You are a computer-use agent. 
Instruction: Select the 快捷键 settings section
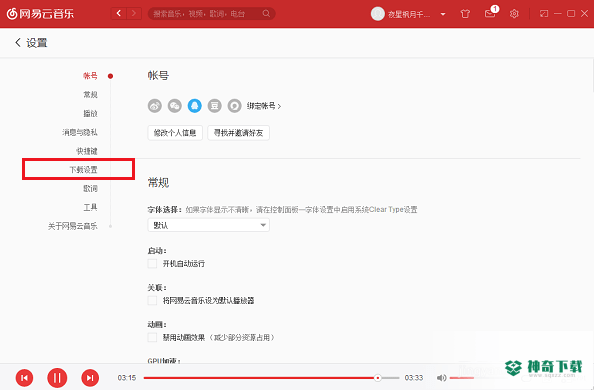pos(87,151)
